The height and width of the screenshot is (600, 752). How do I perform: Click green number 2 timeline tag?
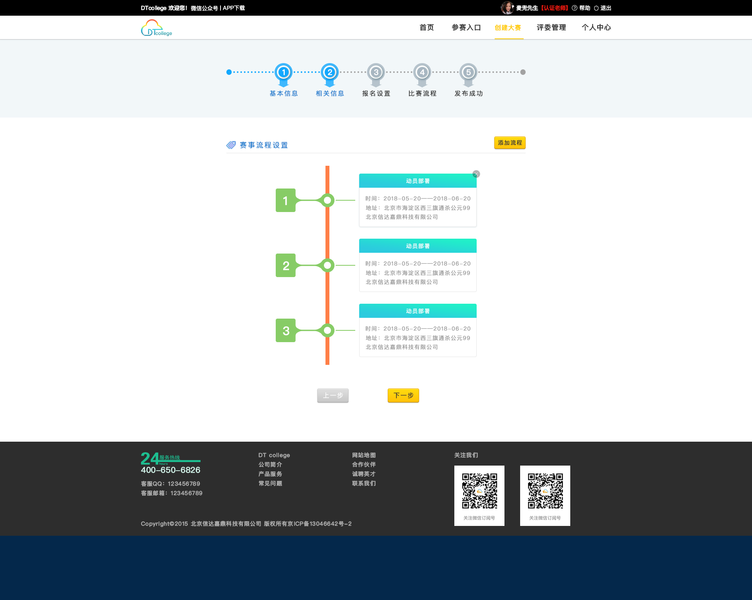[285, 266]
